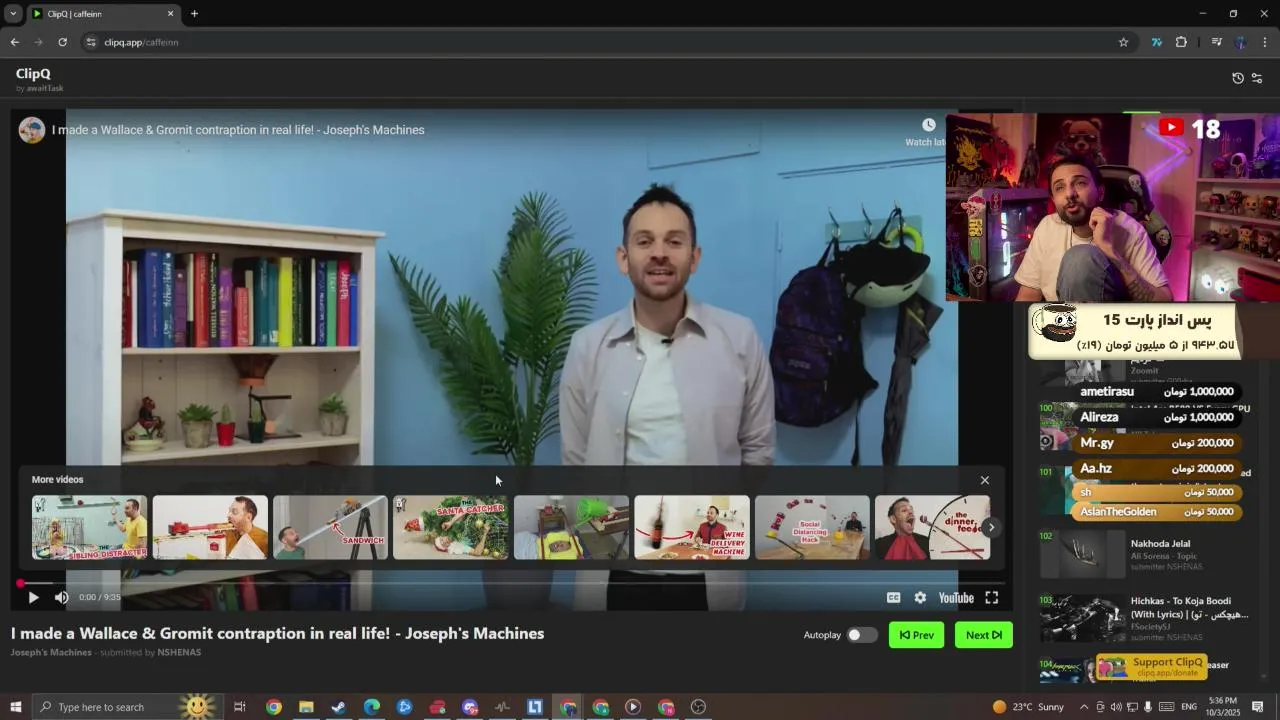The width and height of the screenshot is (1280, 720).
Task: Open the Dinner Feeder video thumbnail
Action: pos(932,527)
